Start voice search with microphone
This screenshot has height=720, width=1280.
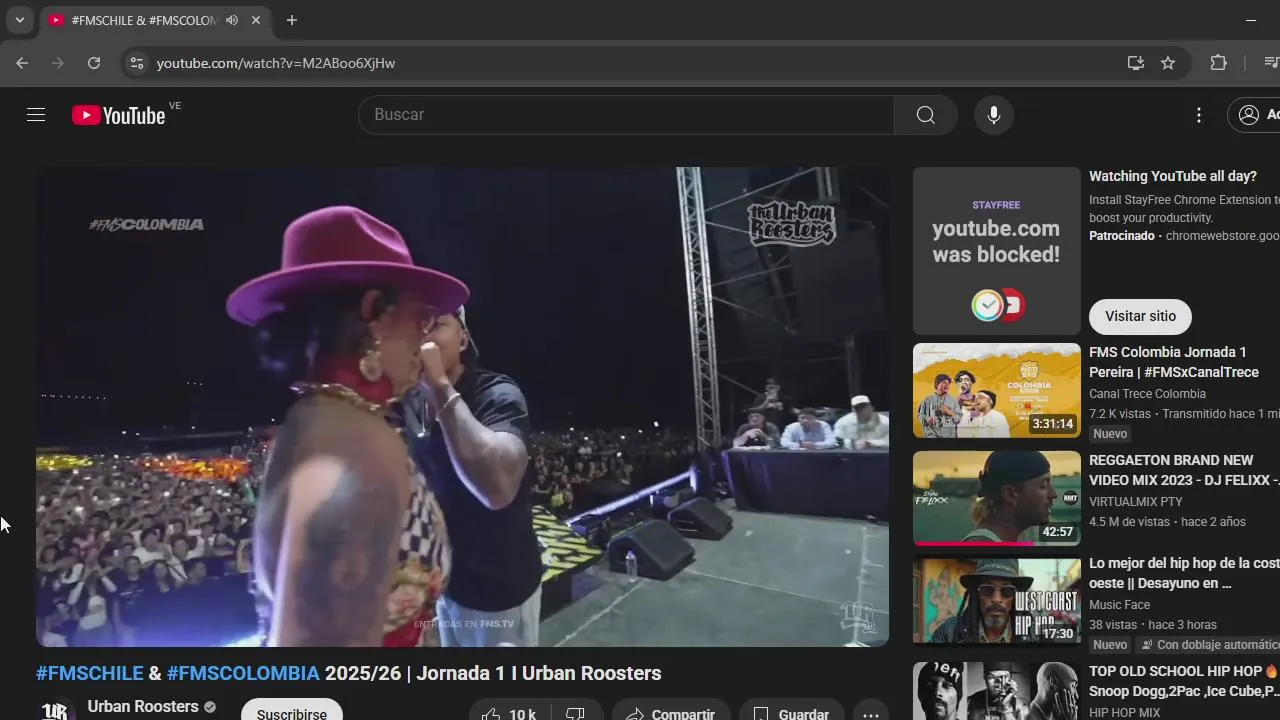[x=994, y=115]
